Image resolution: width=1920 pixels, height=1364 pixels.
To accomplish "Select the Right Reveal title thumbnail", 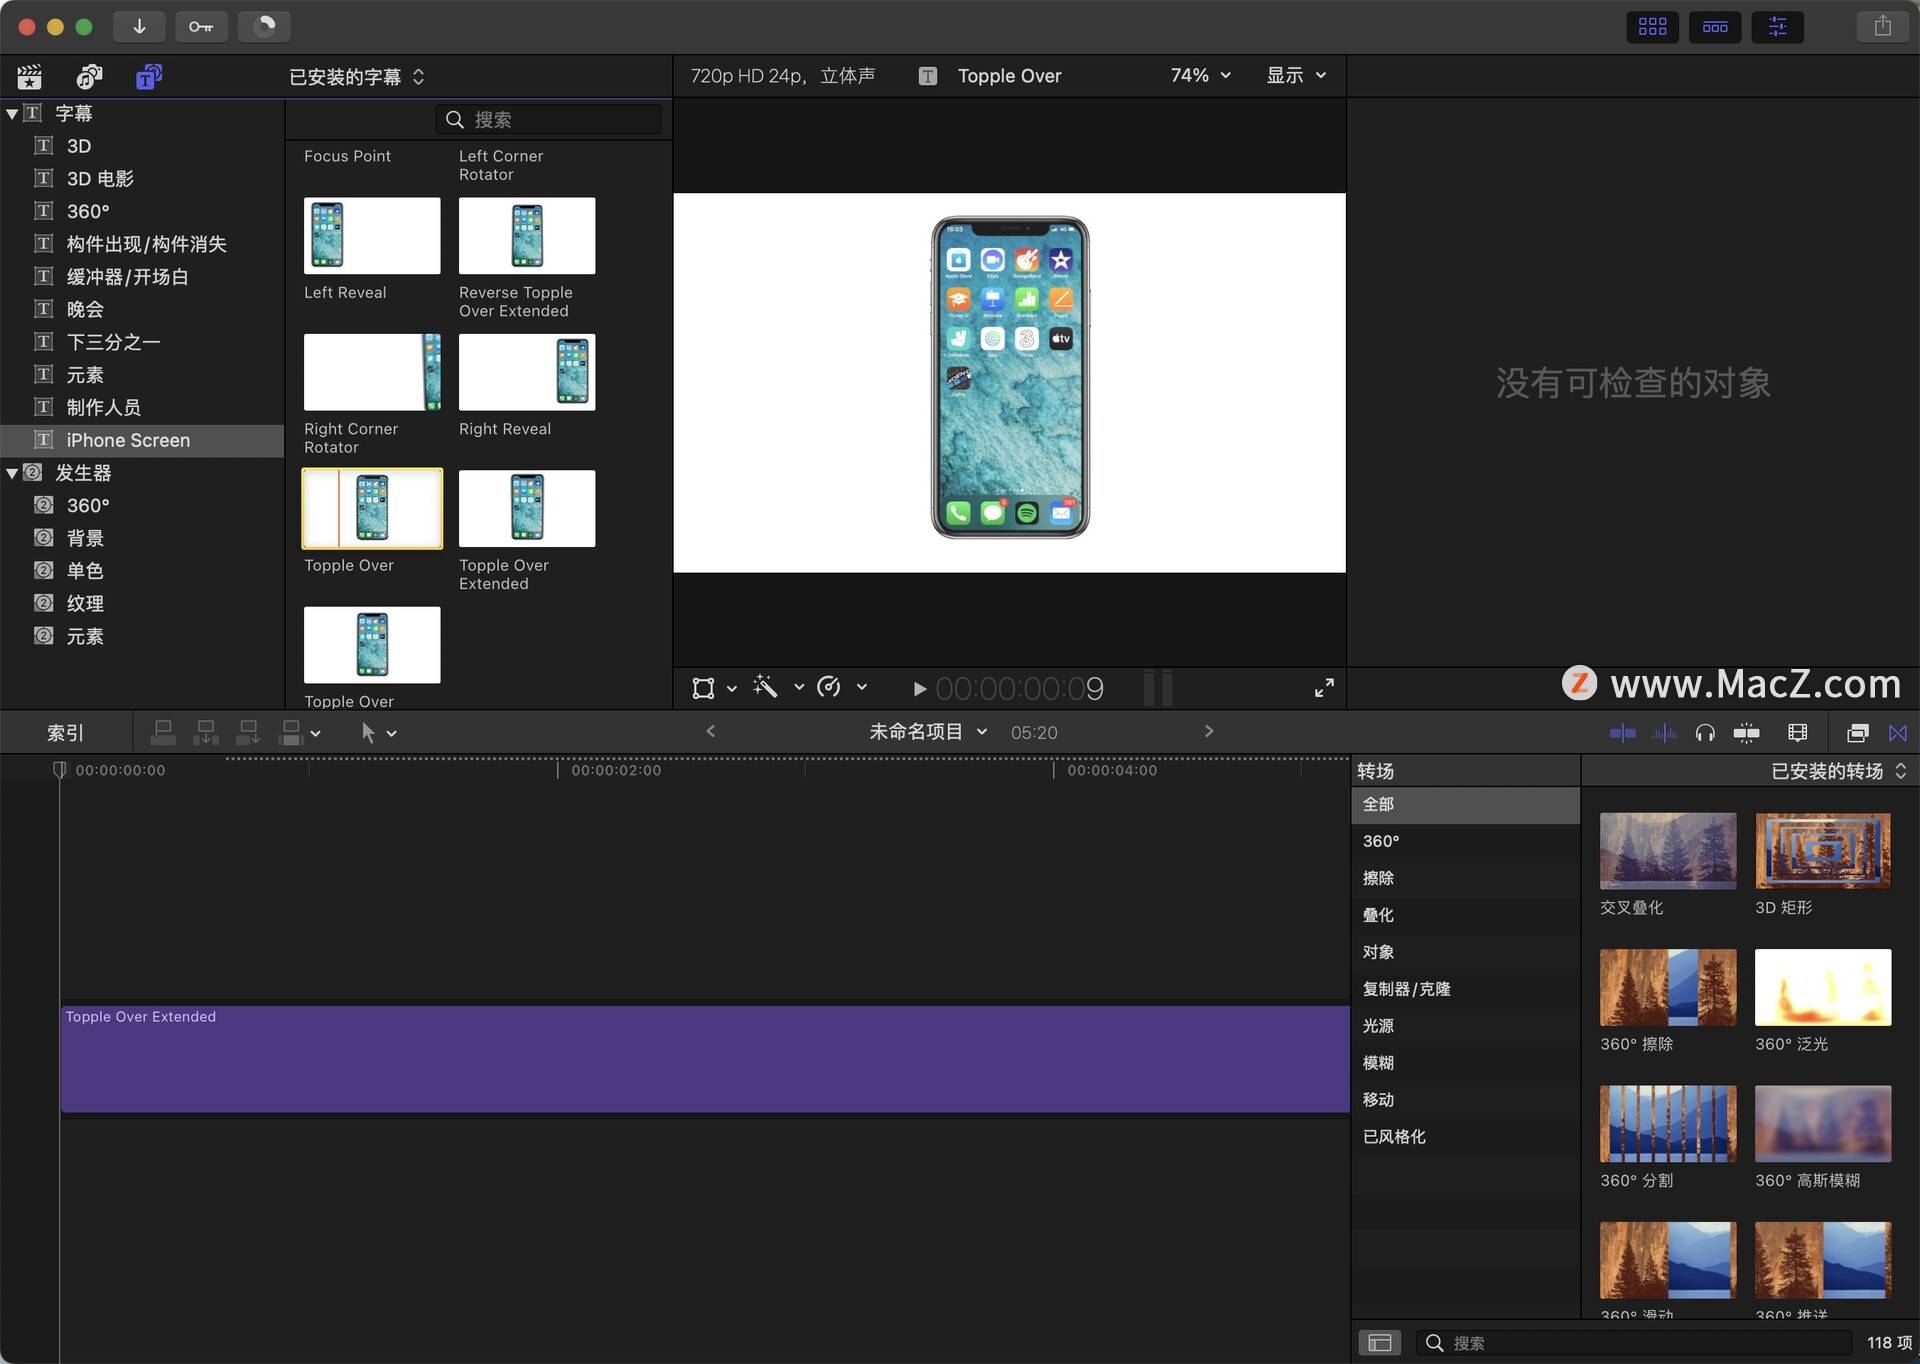I will point(527,372).
